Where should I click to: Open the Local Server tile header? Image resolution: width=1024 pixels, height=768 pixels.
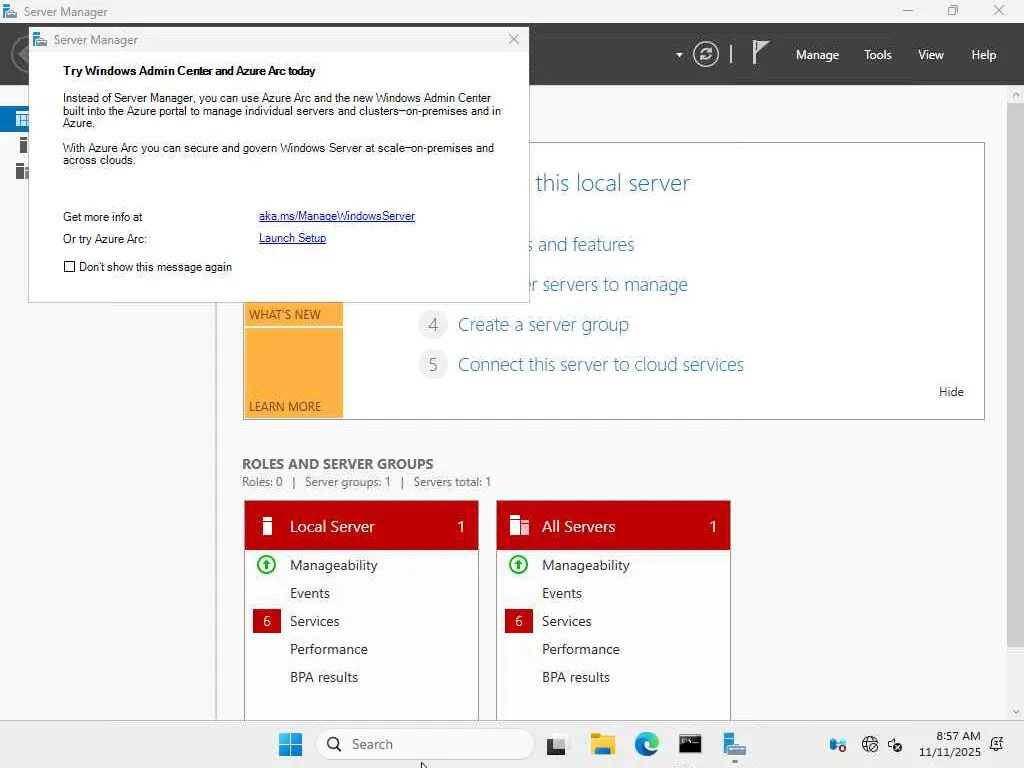361,526
